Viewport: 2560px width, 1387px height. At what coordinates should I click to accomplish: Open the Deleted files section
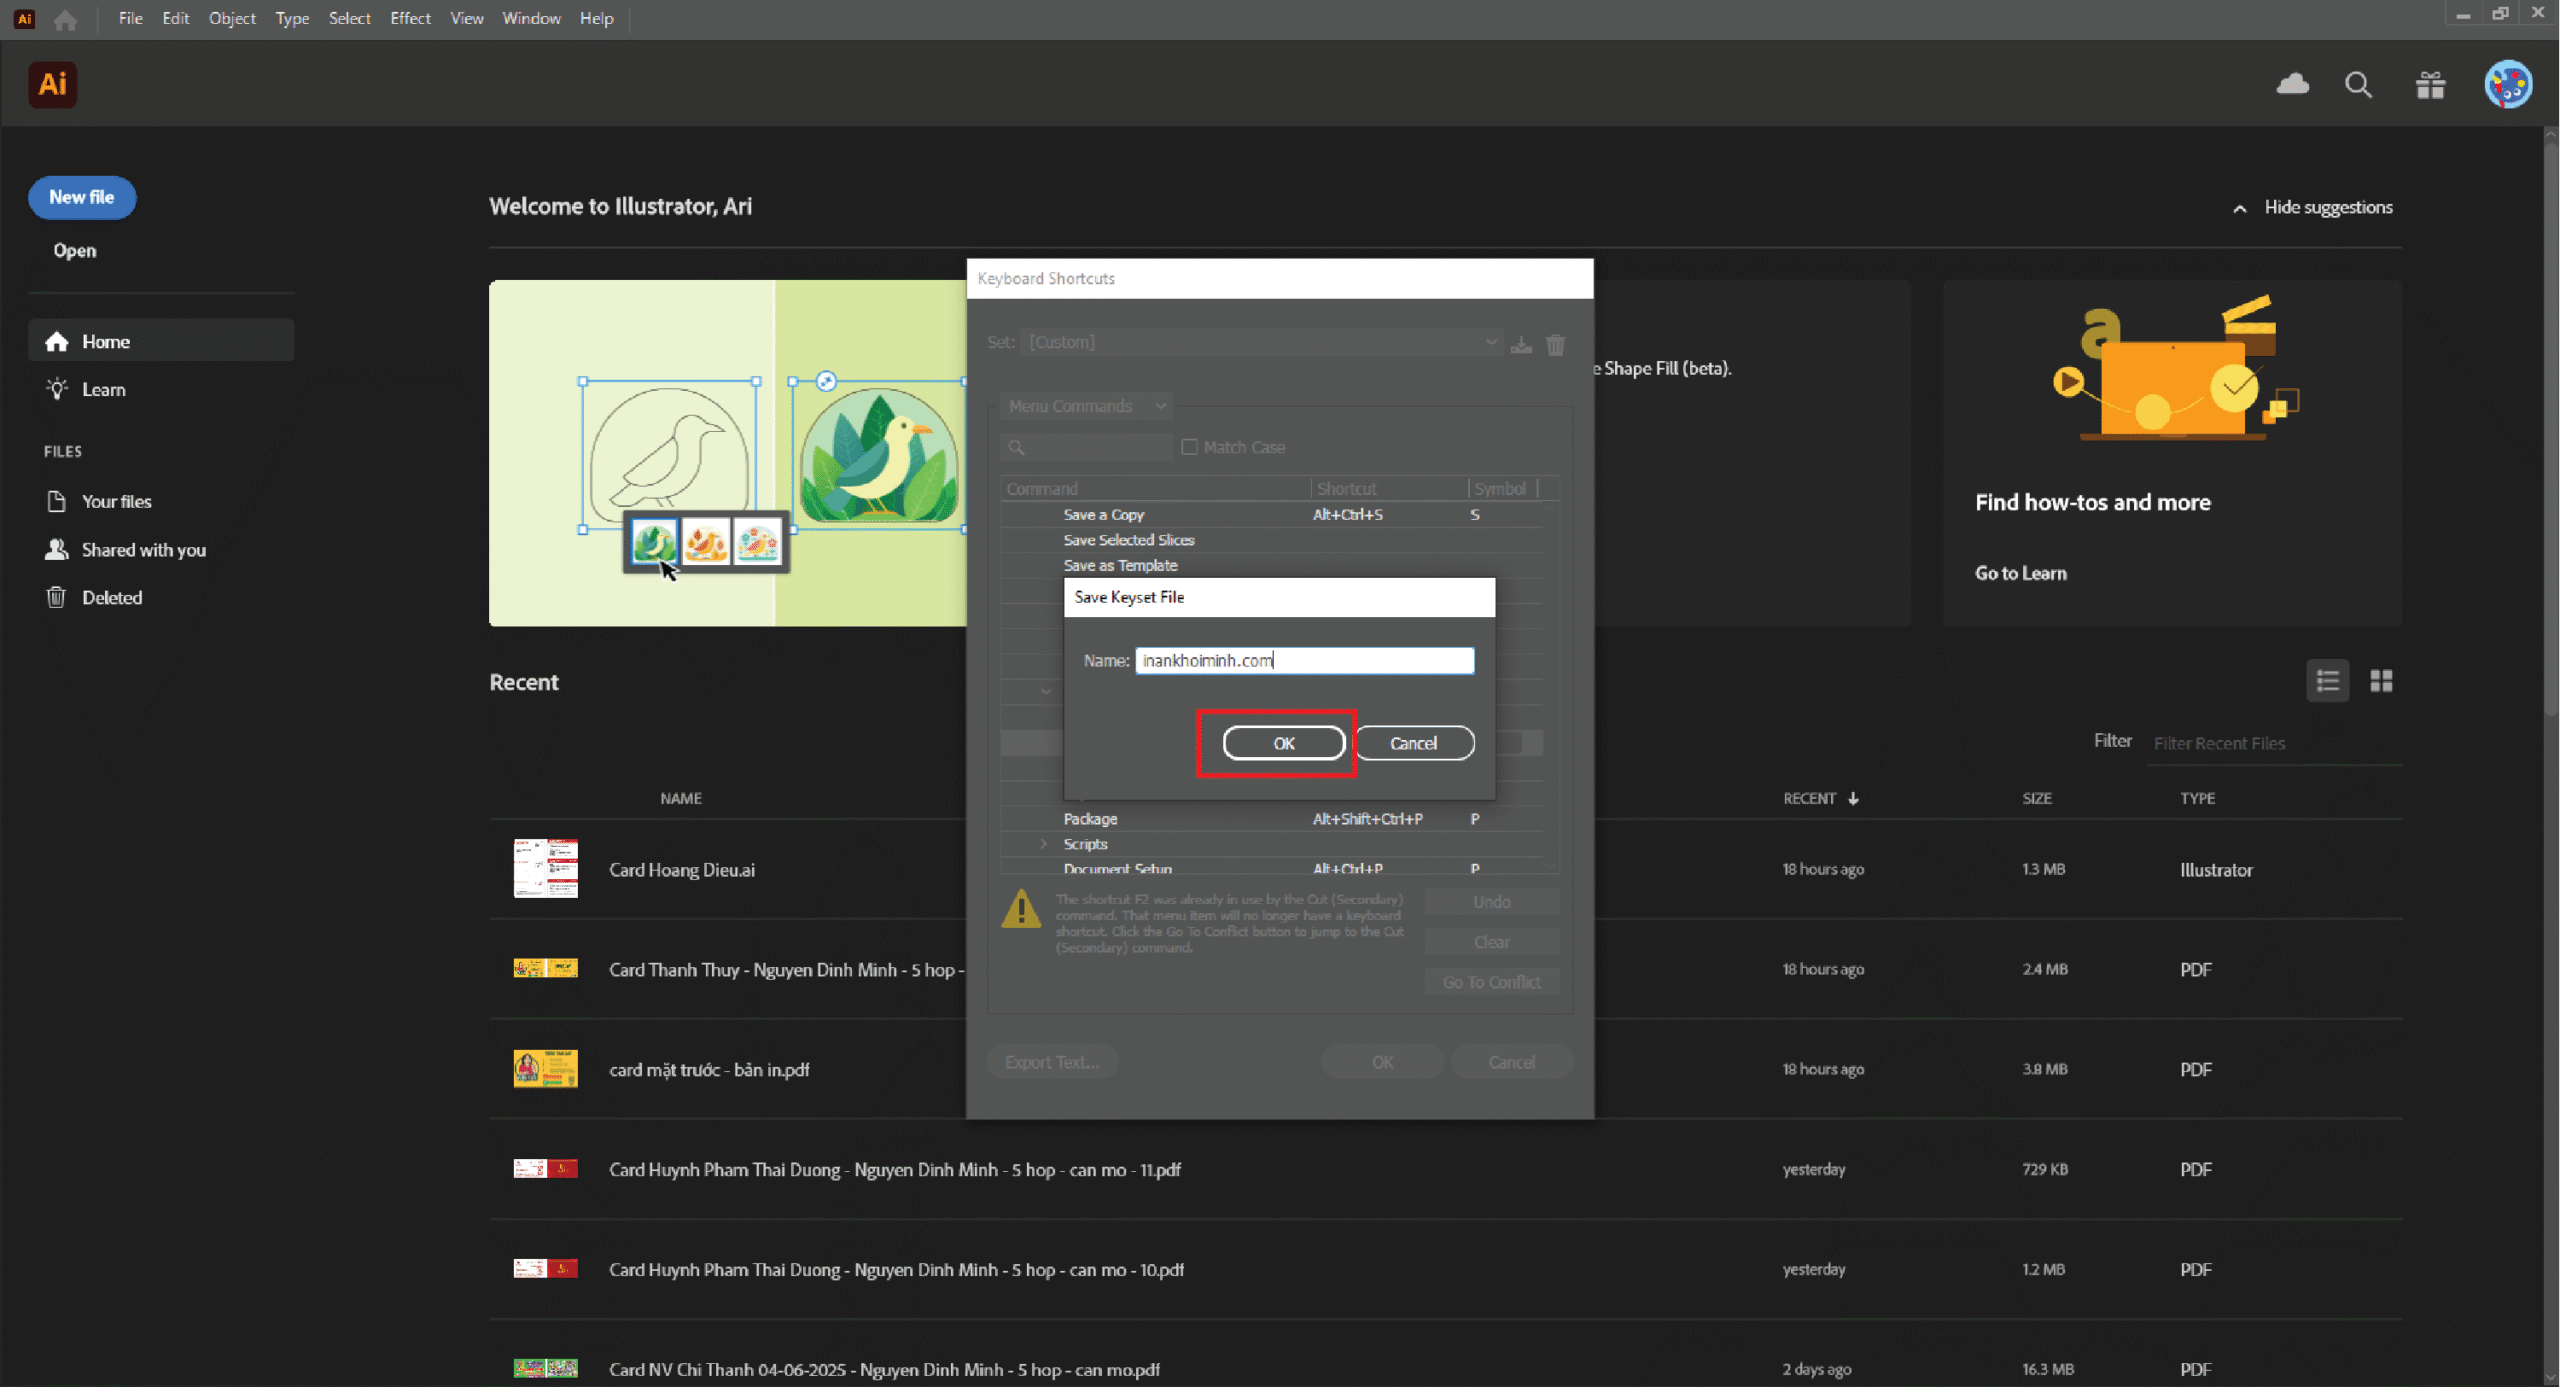(94, 597)
